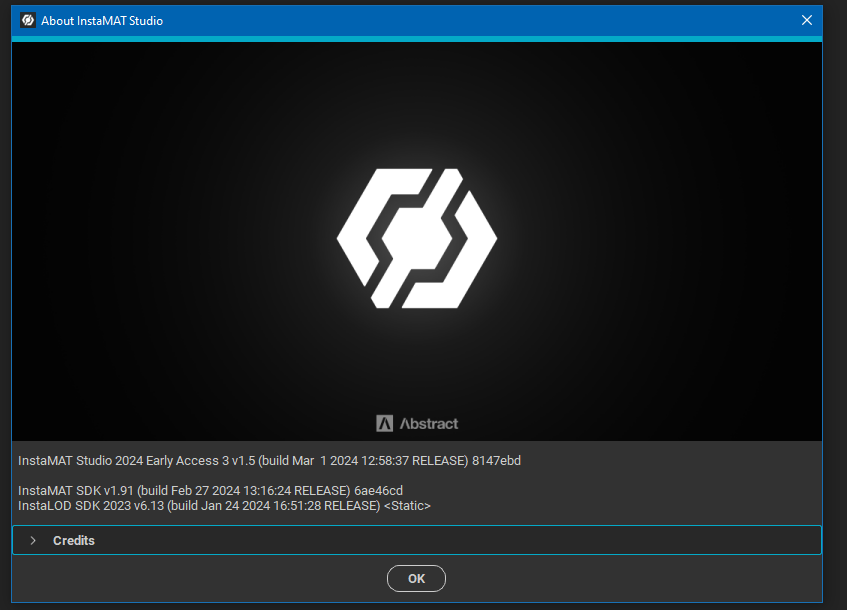Close the About InstaMAT Studio dialog

806,20
